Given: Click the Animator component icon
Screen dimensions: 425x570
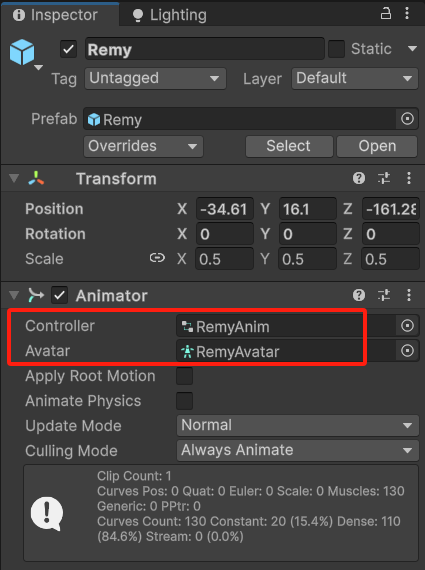Looking at the screenshot, I should point(36,295).
